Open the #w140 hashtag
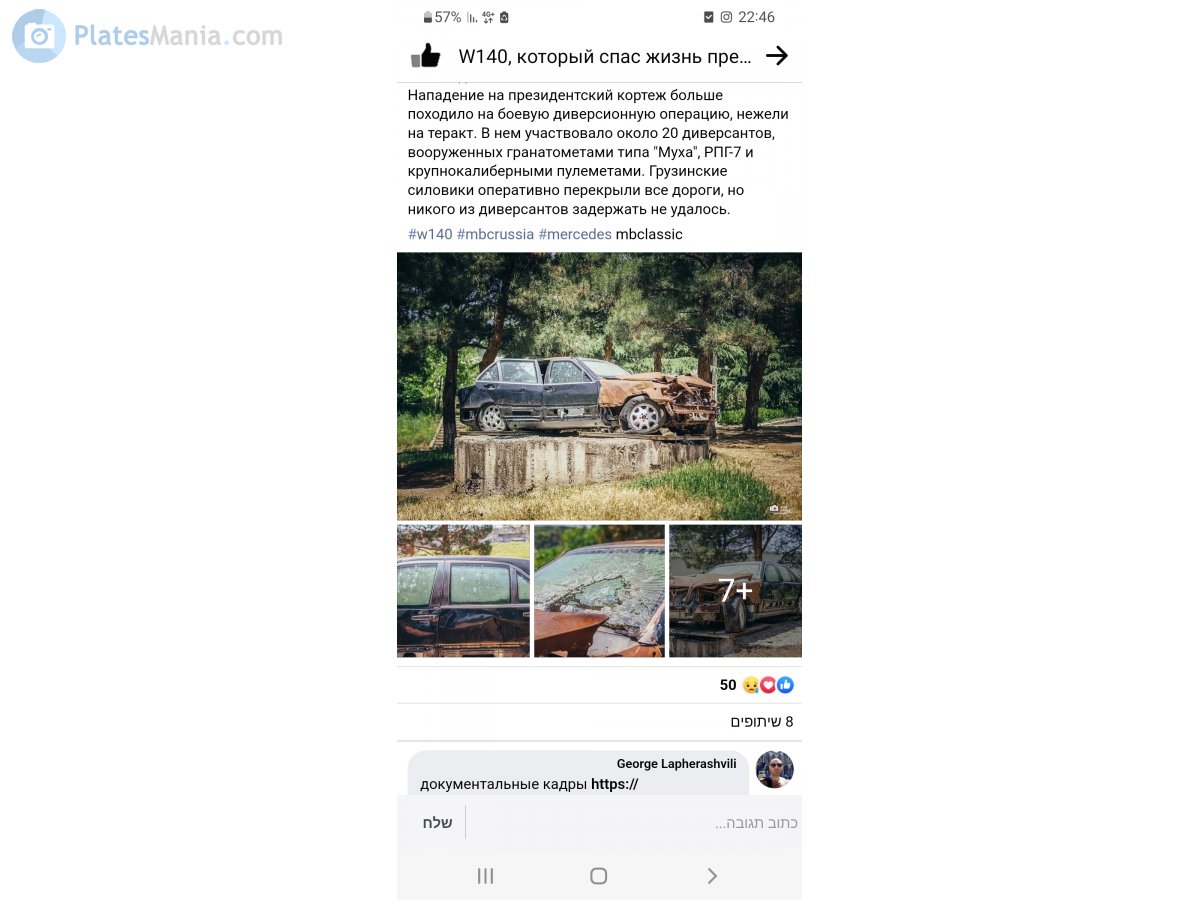 tap(430, 234)
